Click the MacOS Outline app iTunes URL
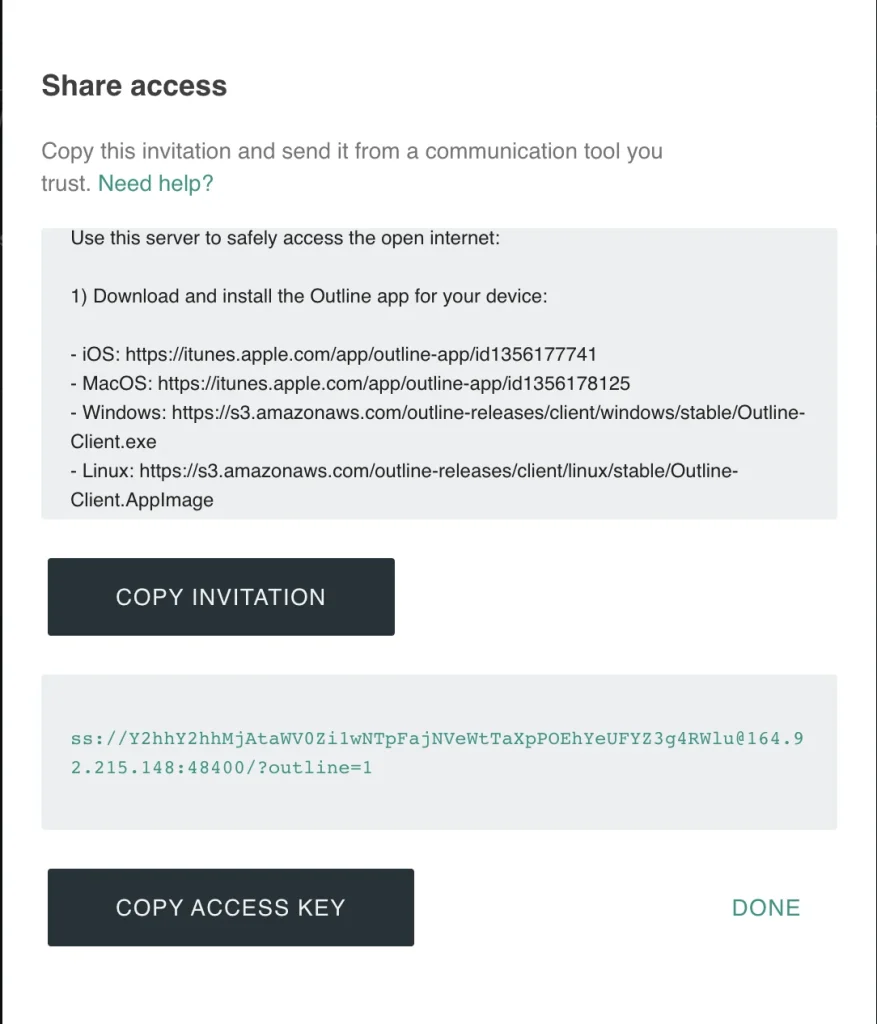The image size is (877, 1024). tap(394, 383)
